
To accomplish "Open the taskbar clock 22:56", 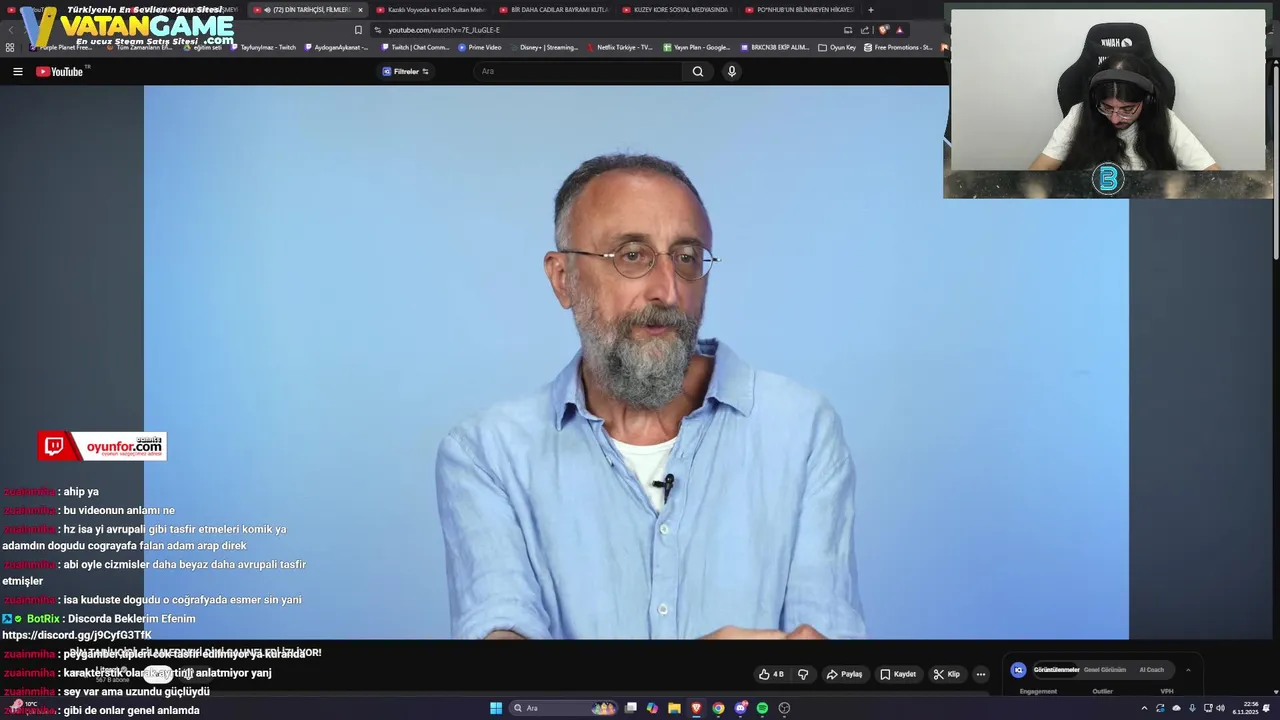I will (x=1245, y=708).
